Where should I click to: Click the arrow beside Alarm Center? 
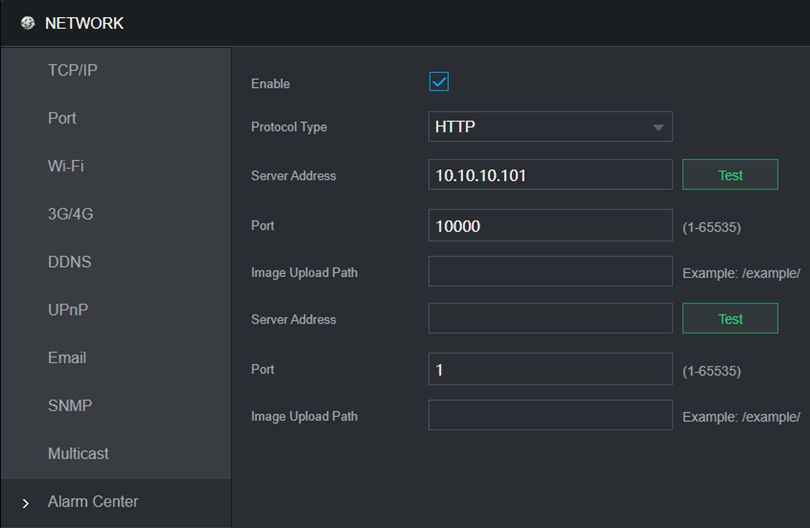(26, 503)
